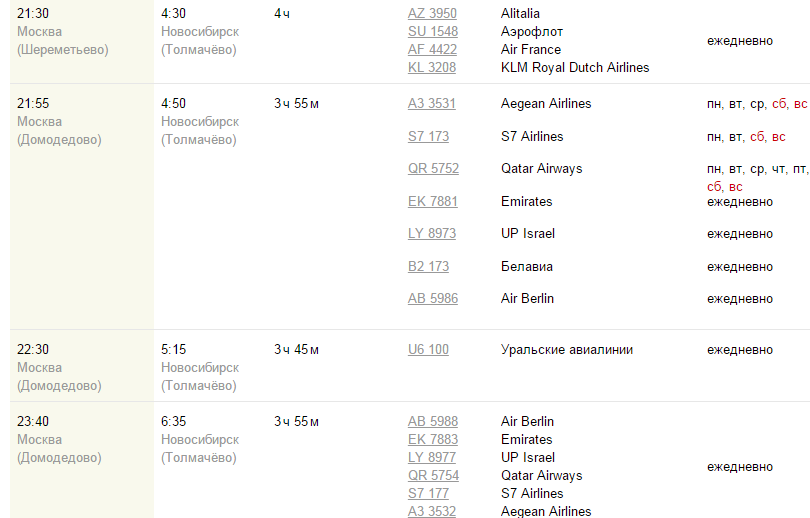Click the 22:30 departure time cell
The width and height of the screenshot is (810, 518).
point(33,350)
